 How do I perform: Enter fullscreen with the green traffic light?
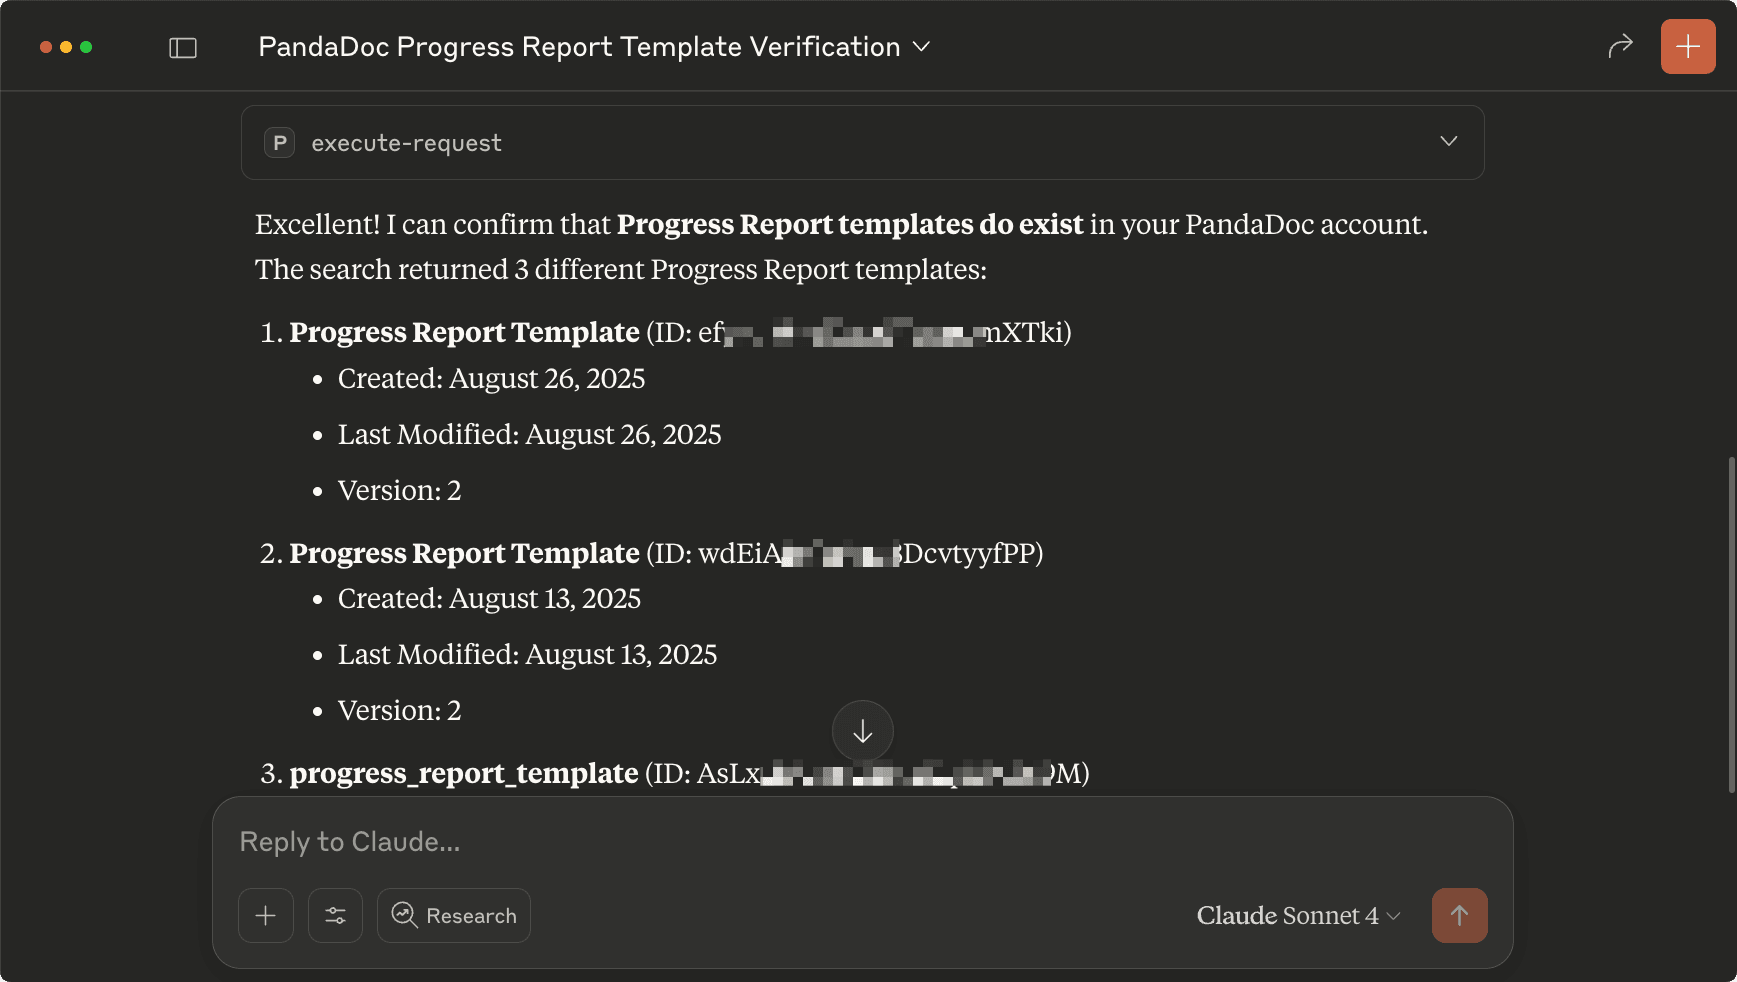[x=88, y=46]
